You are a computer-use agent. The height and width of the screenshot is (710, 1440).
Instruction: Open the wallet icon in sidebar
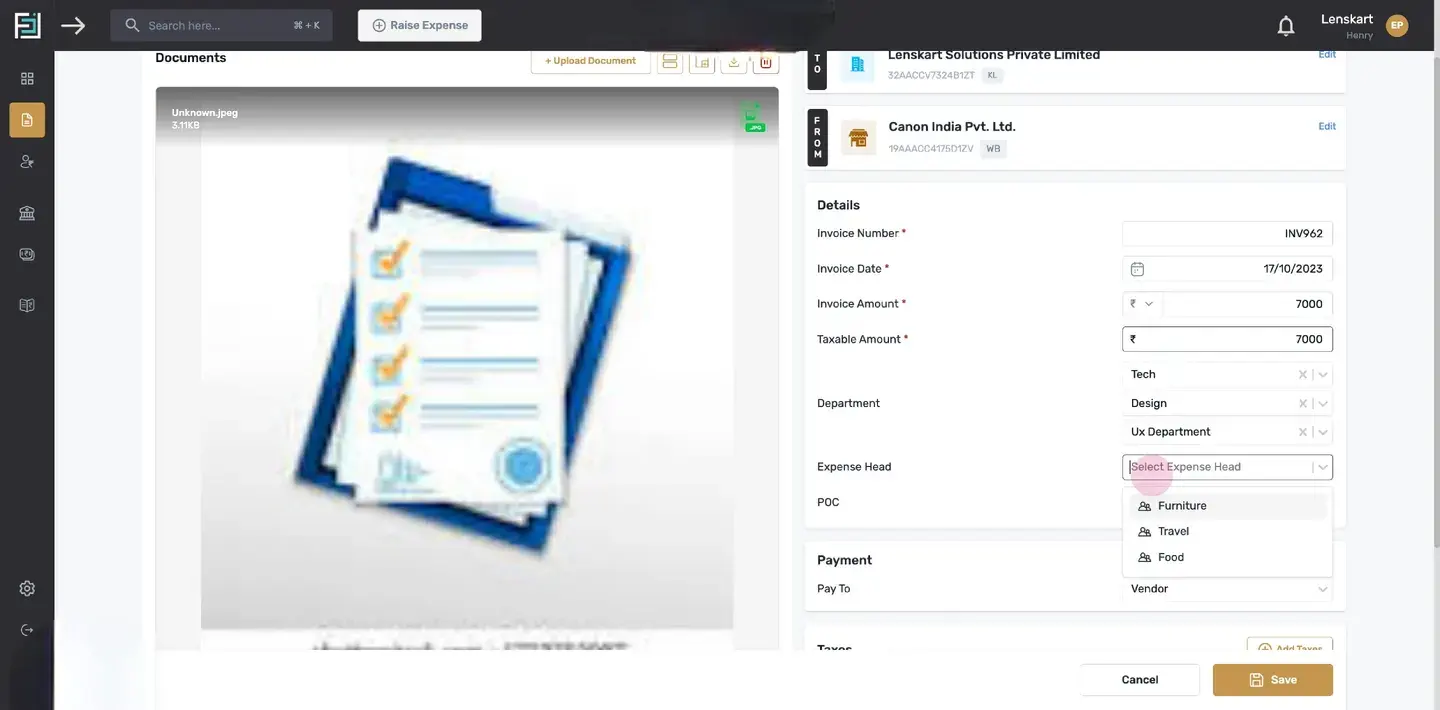[27, 254]
